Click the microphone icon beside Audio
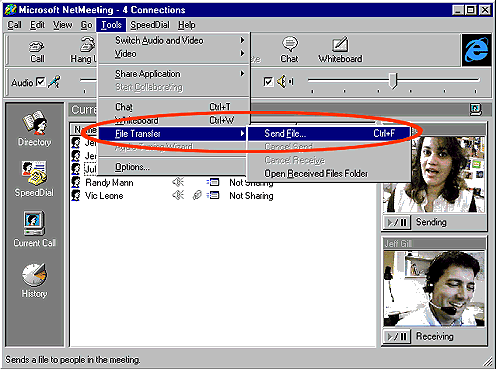This screenshot has width=496, height=369. [x=54, y=82]
